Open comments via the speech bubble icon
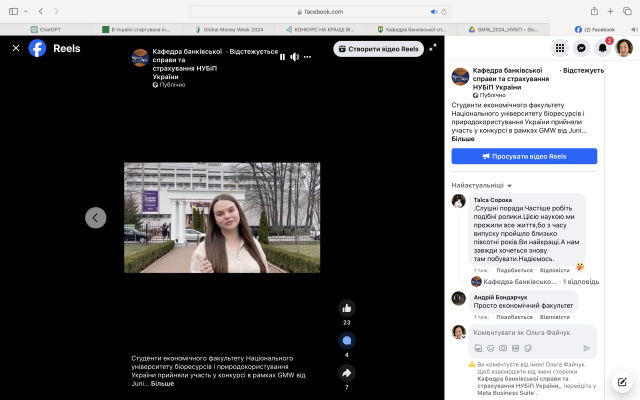Screen dimensions: 640x400 click(x=347, y=340)
